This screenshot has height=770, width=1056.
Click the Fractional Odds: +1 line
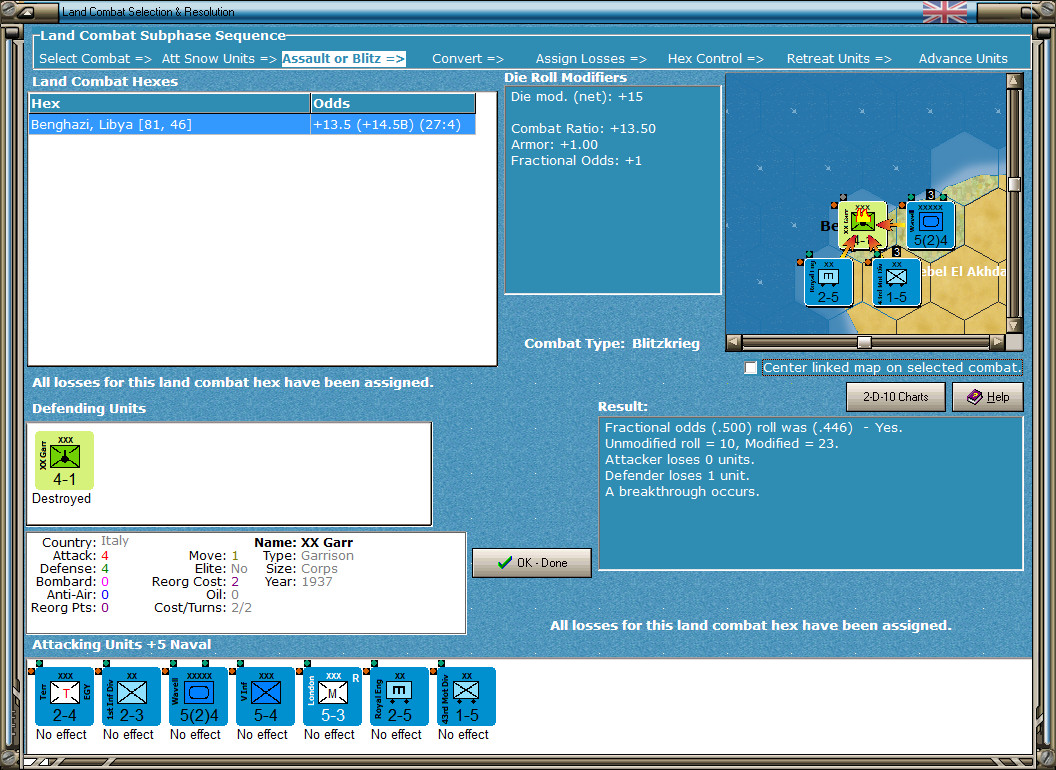[x=576, y=160]
